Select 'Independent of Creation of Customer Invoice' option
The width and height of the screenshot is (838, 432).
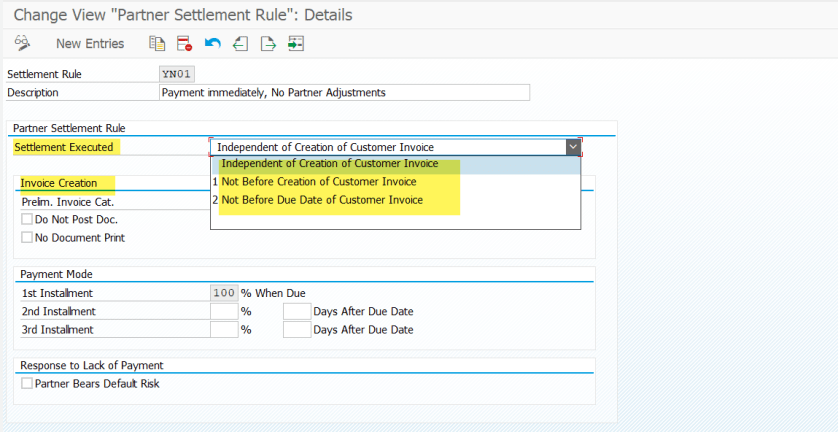329,164
